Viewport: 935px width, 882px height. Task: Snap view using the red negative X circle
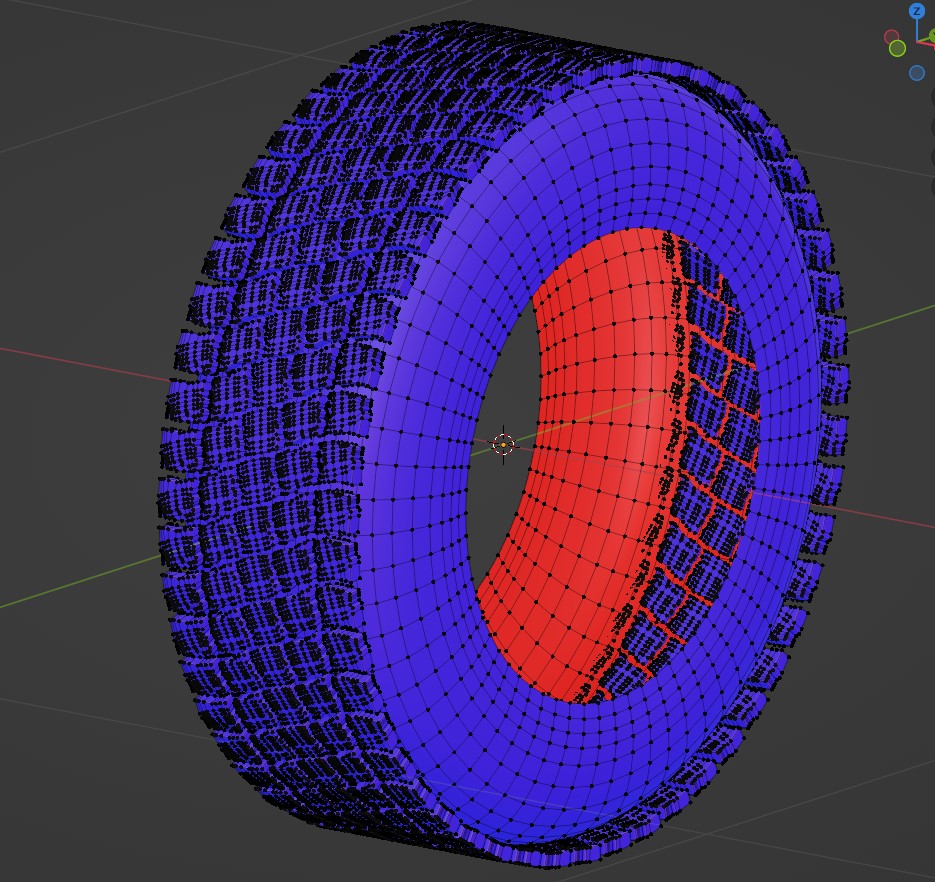click(x=892, y=38)
